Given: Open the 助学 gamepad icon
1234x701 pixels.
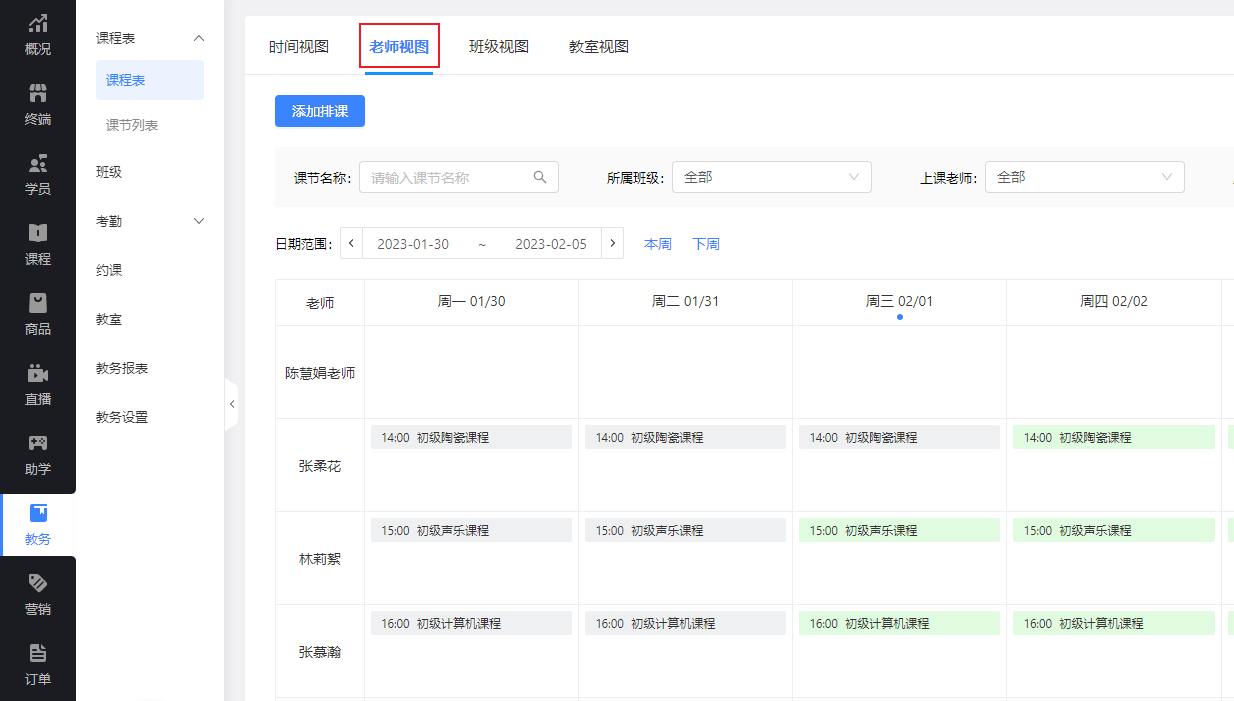Looking at the screenshot, I should (x=38, y=444).
